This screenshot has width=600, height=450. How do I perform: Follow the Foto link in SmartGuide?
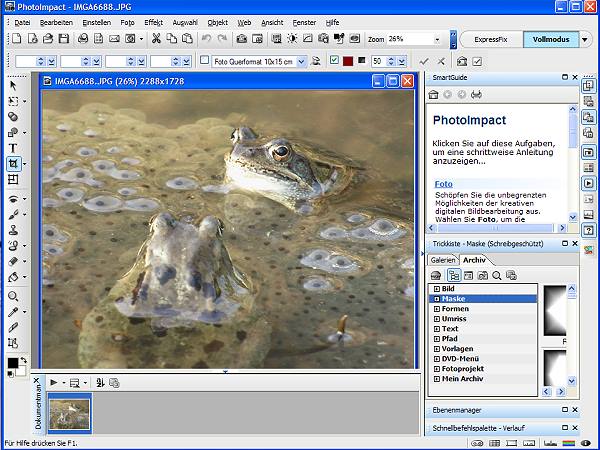[443, 184]
